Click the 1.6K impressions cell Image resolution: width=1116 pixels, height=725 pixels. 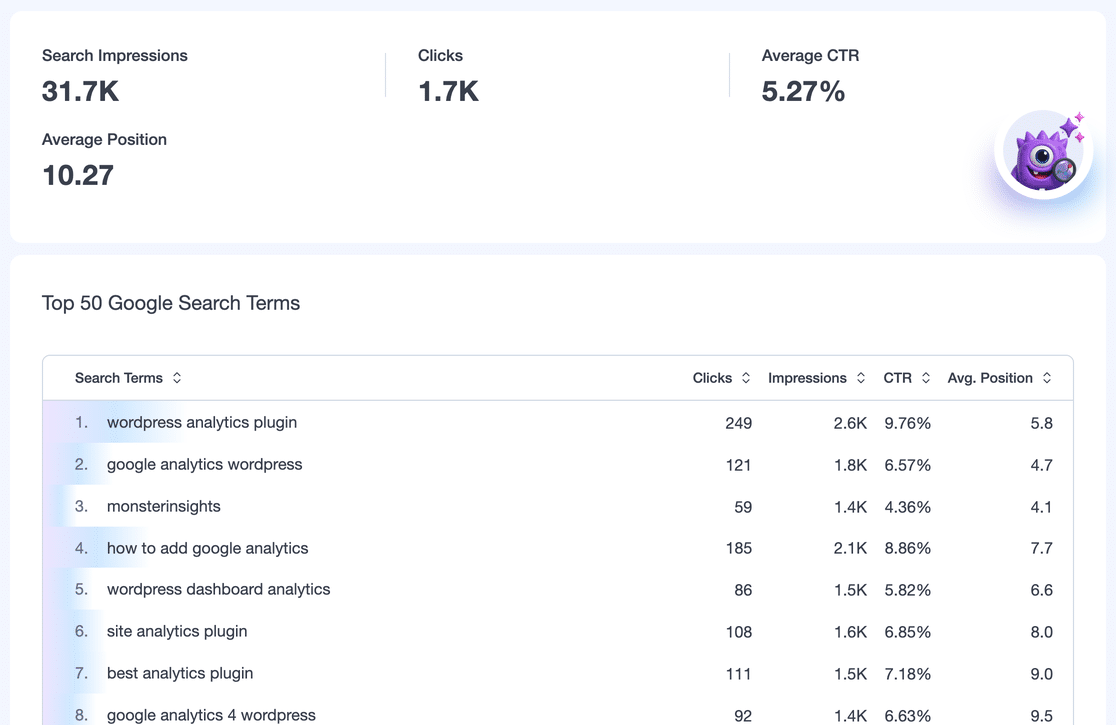[851, 633]
